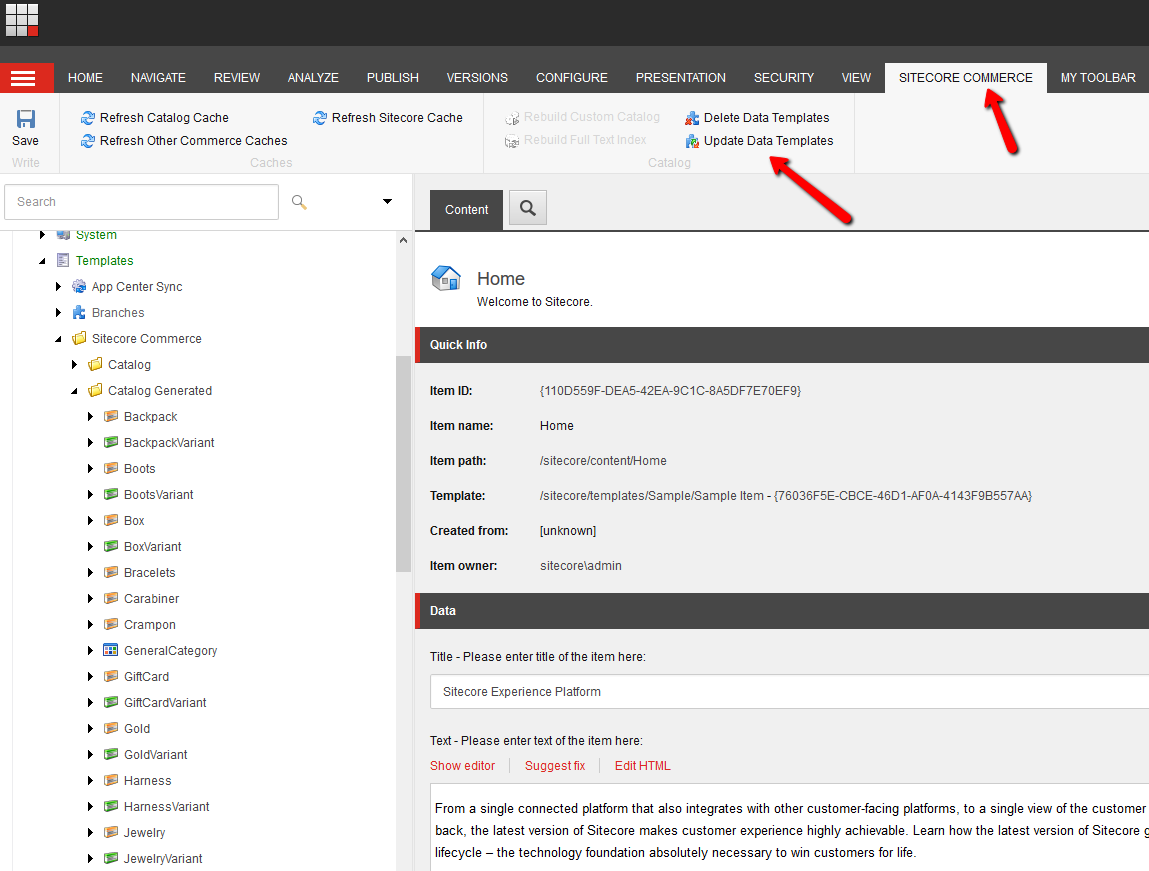Select the SITECORE COMMERCE ribbon tab
Viewport: 1149px width, 871px height.
(x=966, y=78)
